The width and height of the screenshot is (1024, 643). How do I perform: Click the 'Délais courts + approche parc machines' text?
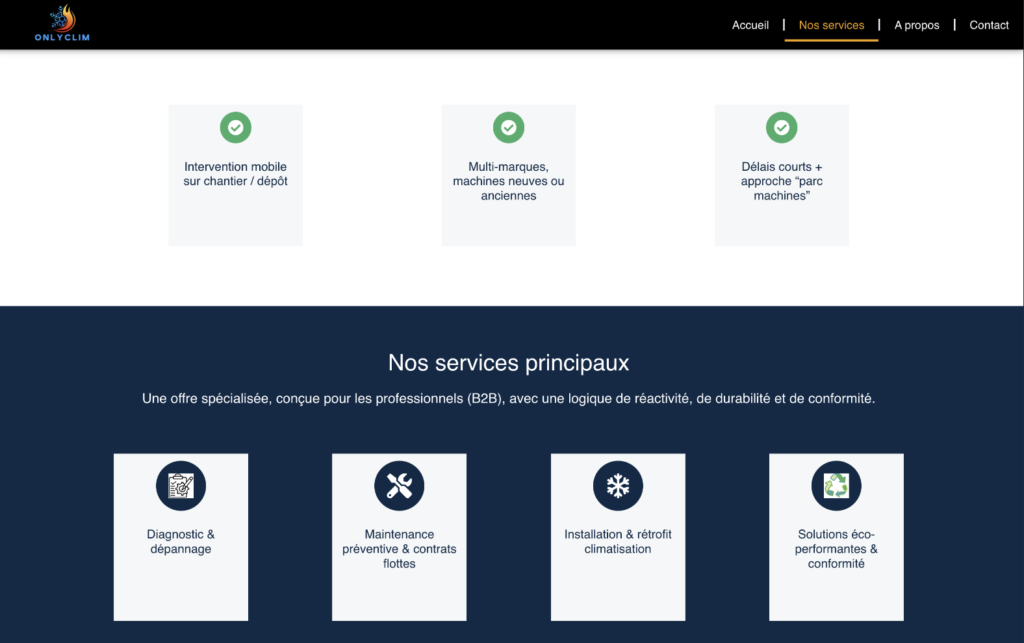point(781,181)
